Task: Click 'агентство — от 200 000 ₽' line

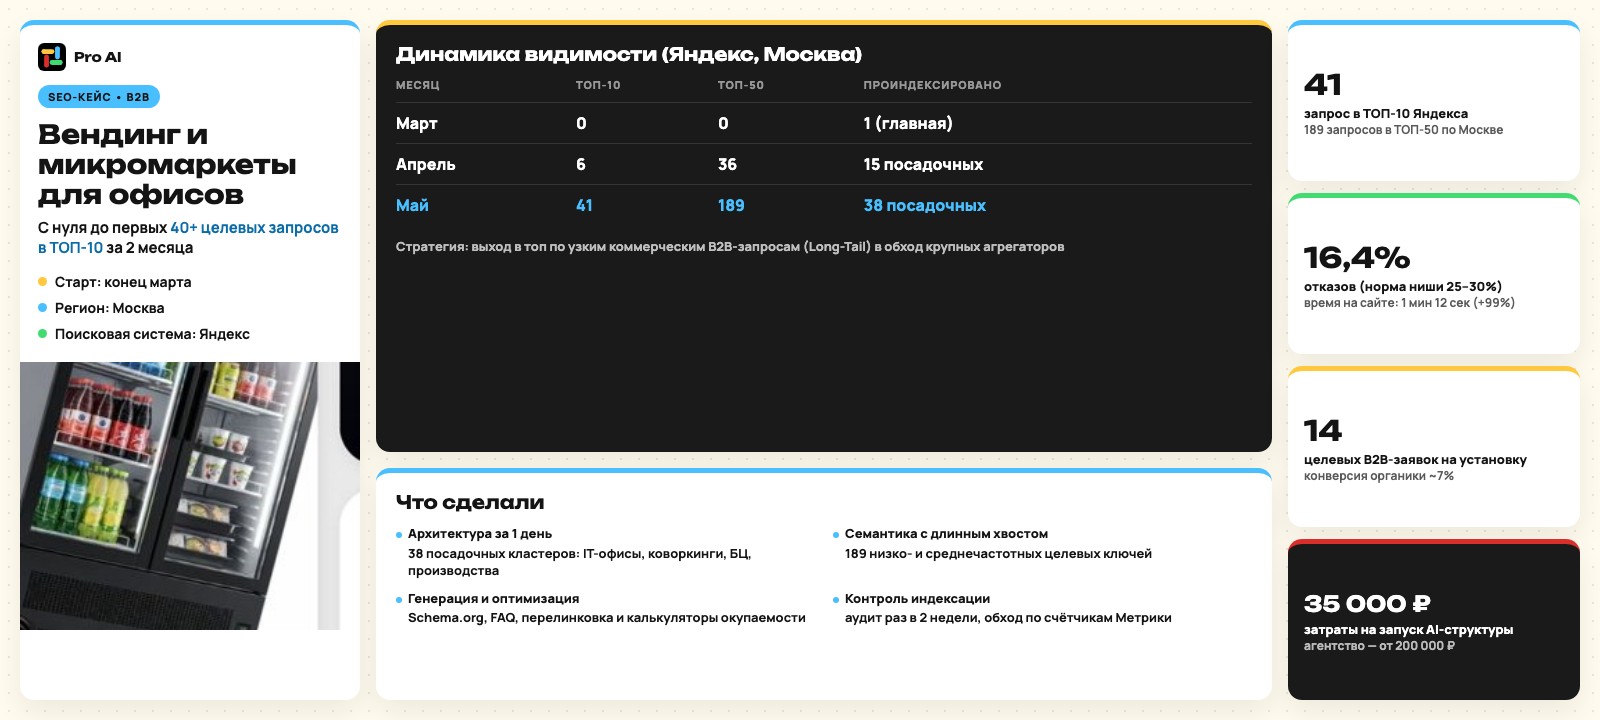Action: (x=1379, y=646)
